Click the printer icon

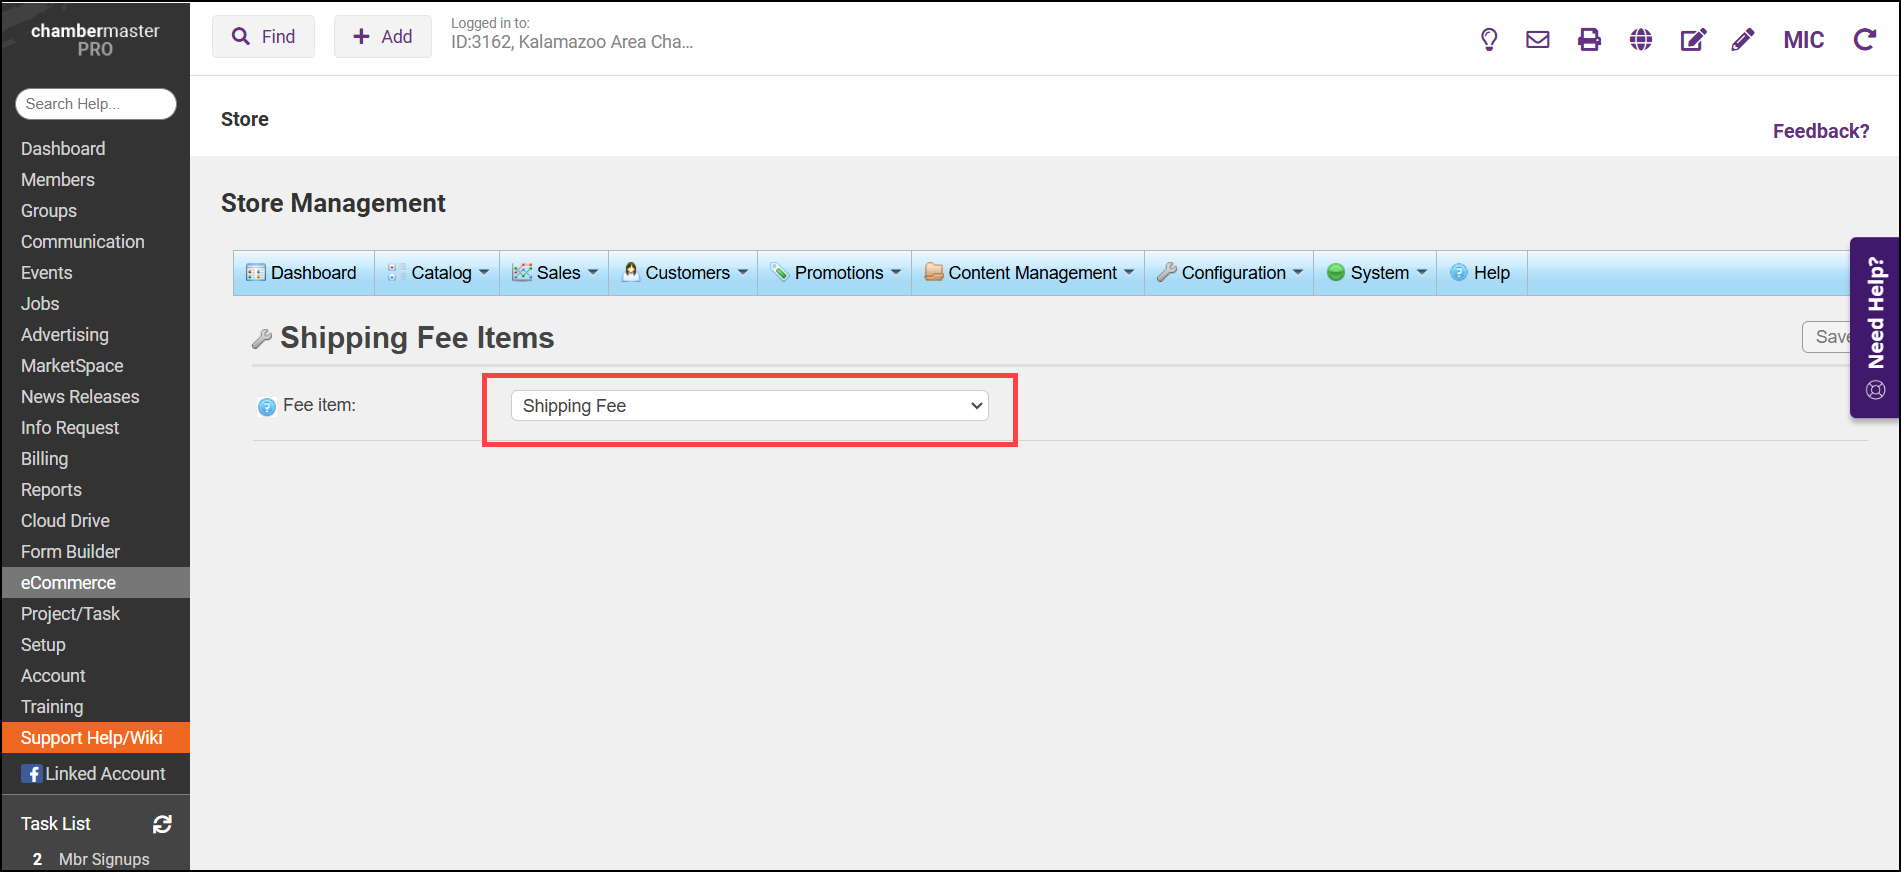1589,40
